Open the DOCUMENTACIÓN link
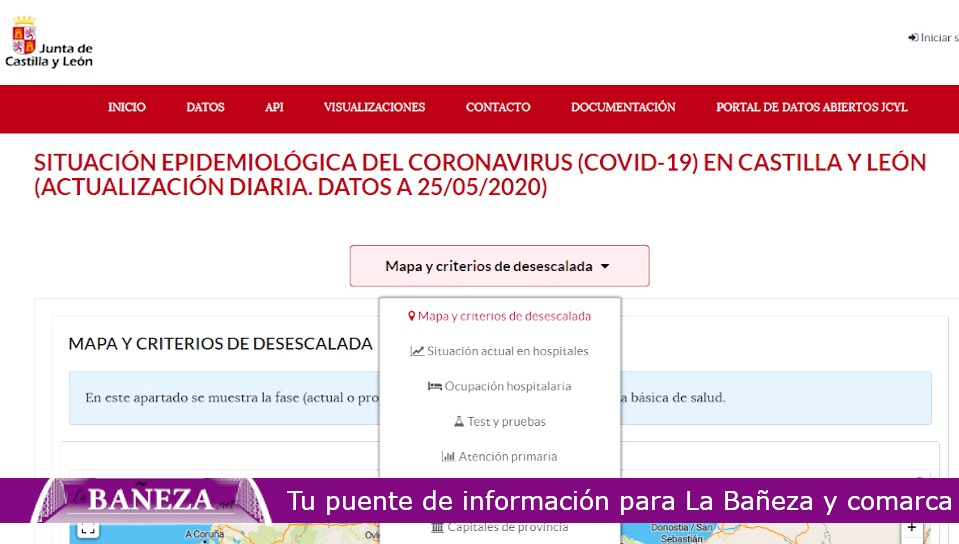This screenshot has width=959, height=544. click(623, 107)
